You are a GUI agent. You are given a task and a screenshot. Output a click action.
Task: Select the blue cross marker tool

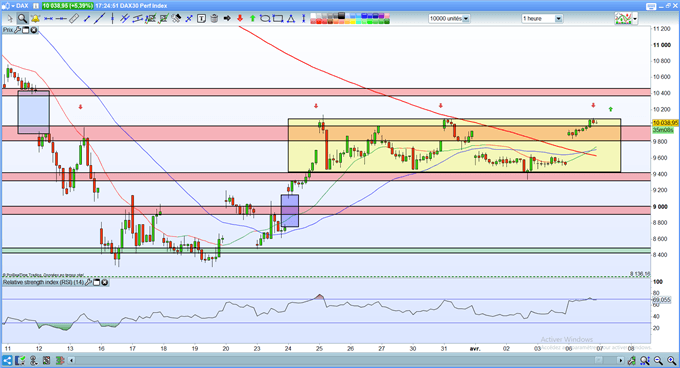coord(189,19)
